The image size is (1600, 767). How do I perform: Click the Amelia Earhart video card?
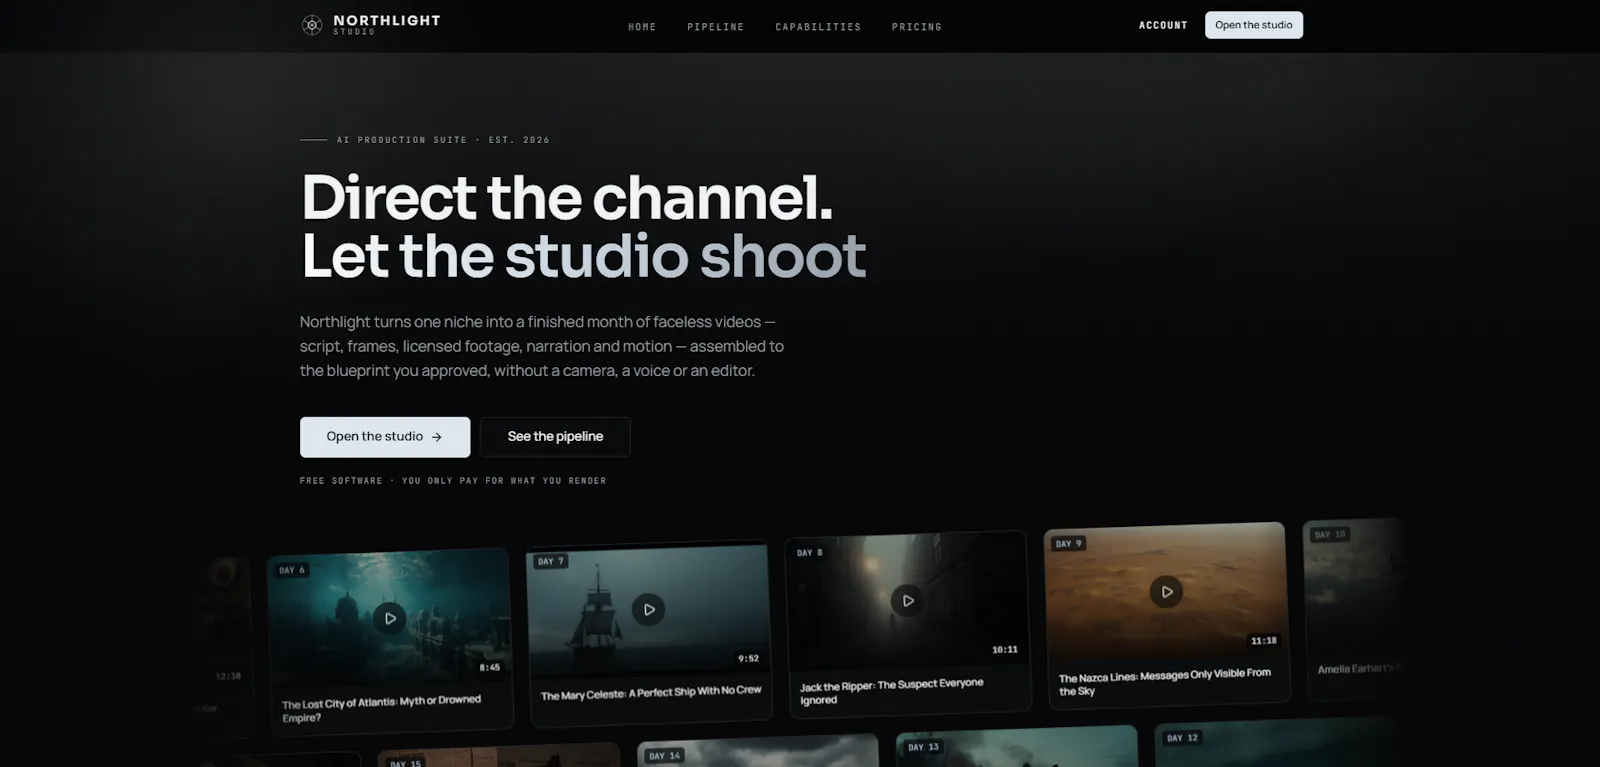pos(1355,609)
